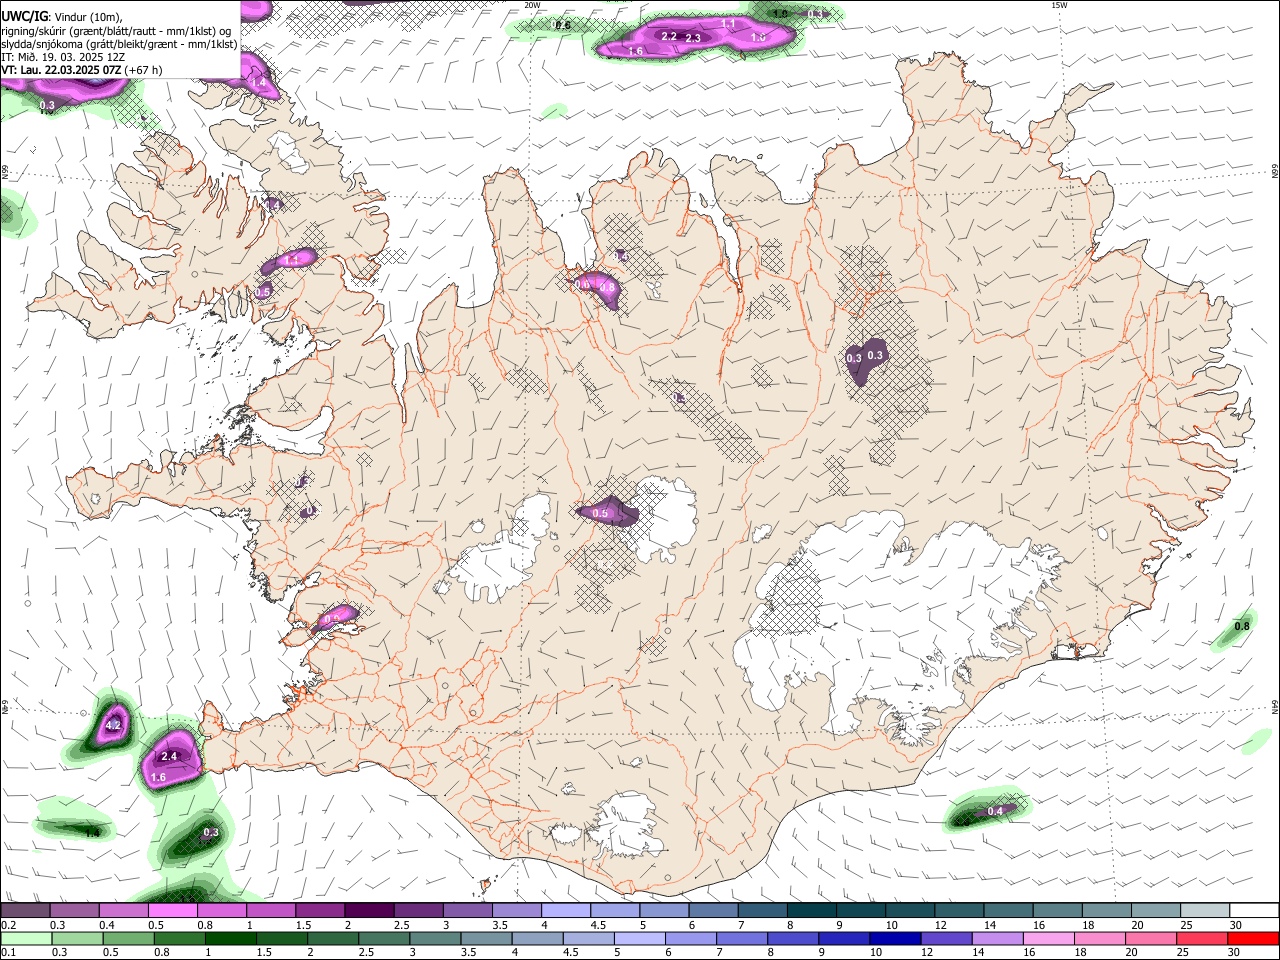Click the 2.4 value near Reykjanes peninsula
Image resolution: width=1280 pixels, height=960 pixels.
pos(169,756)
